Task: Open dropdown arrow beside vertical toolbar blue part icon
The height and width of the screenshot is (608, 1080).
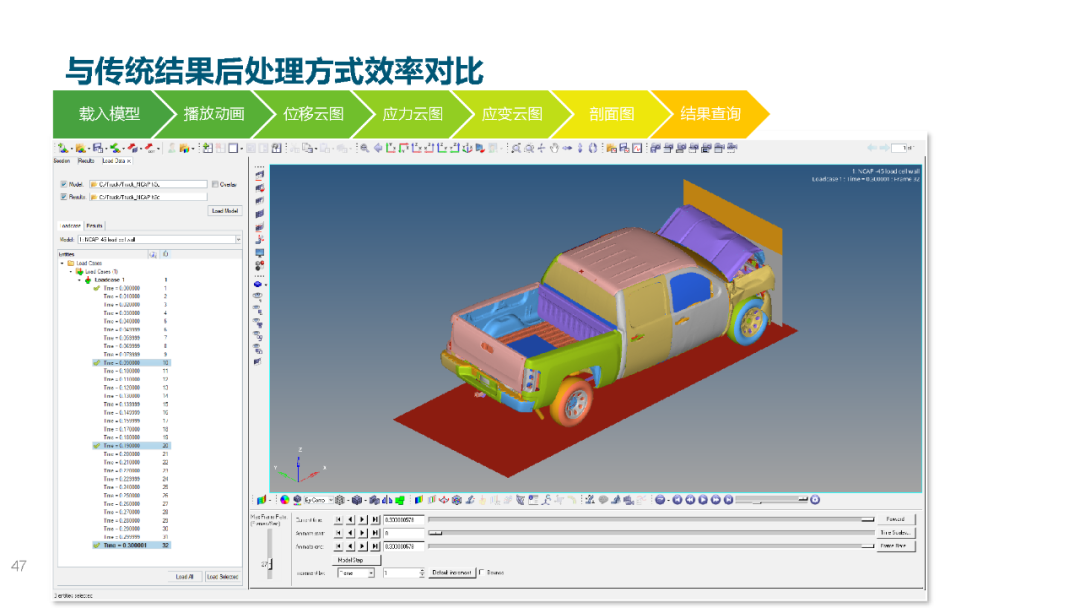Action: point(266,284)
